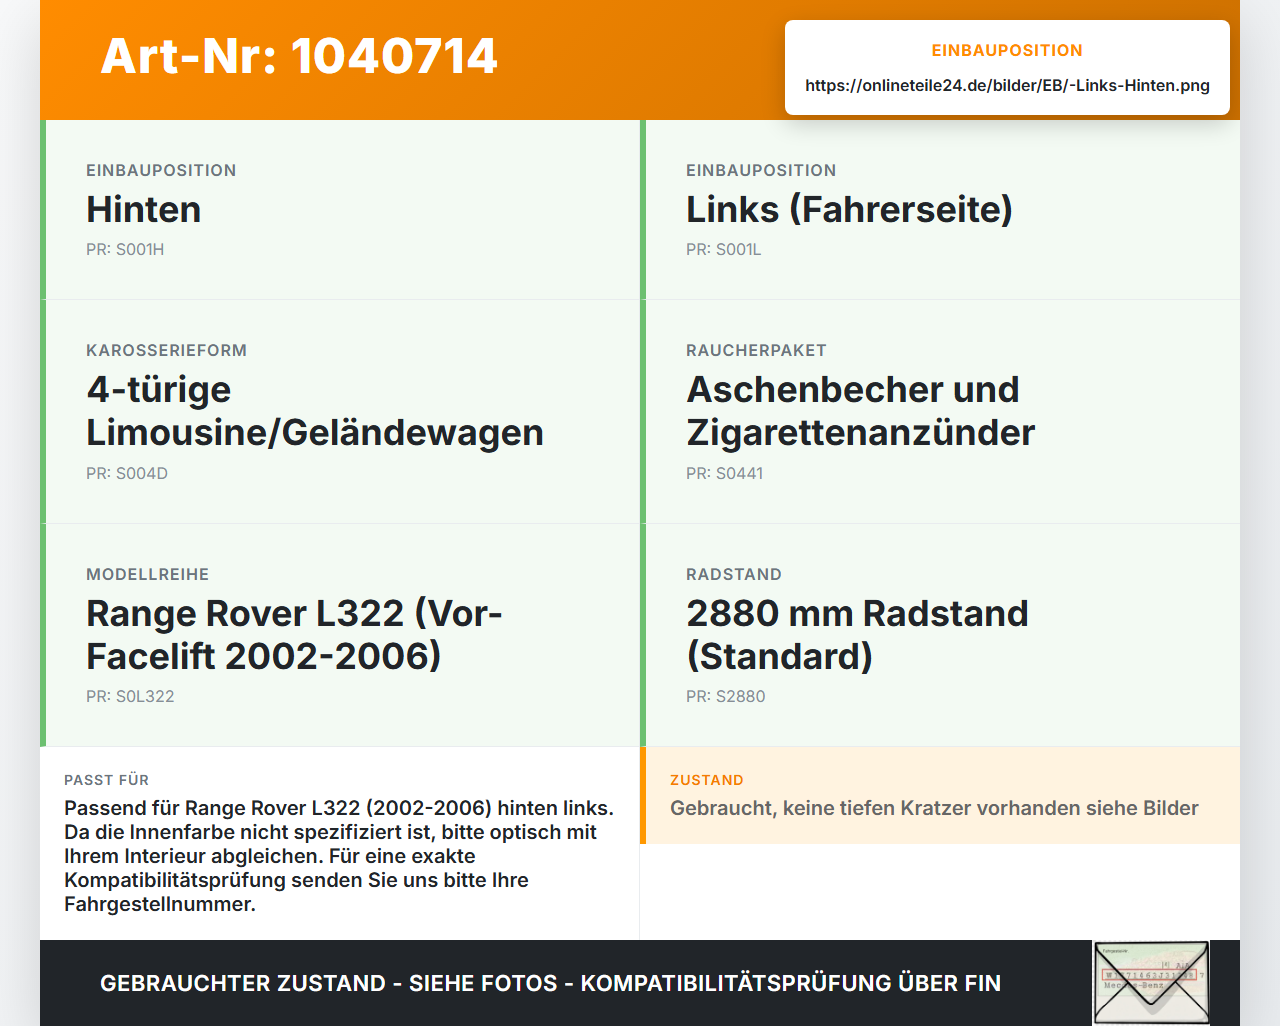Click the PR: S2880 code
Screen dimensions: 1280x1026
[x=725, y=697]
